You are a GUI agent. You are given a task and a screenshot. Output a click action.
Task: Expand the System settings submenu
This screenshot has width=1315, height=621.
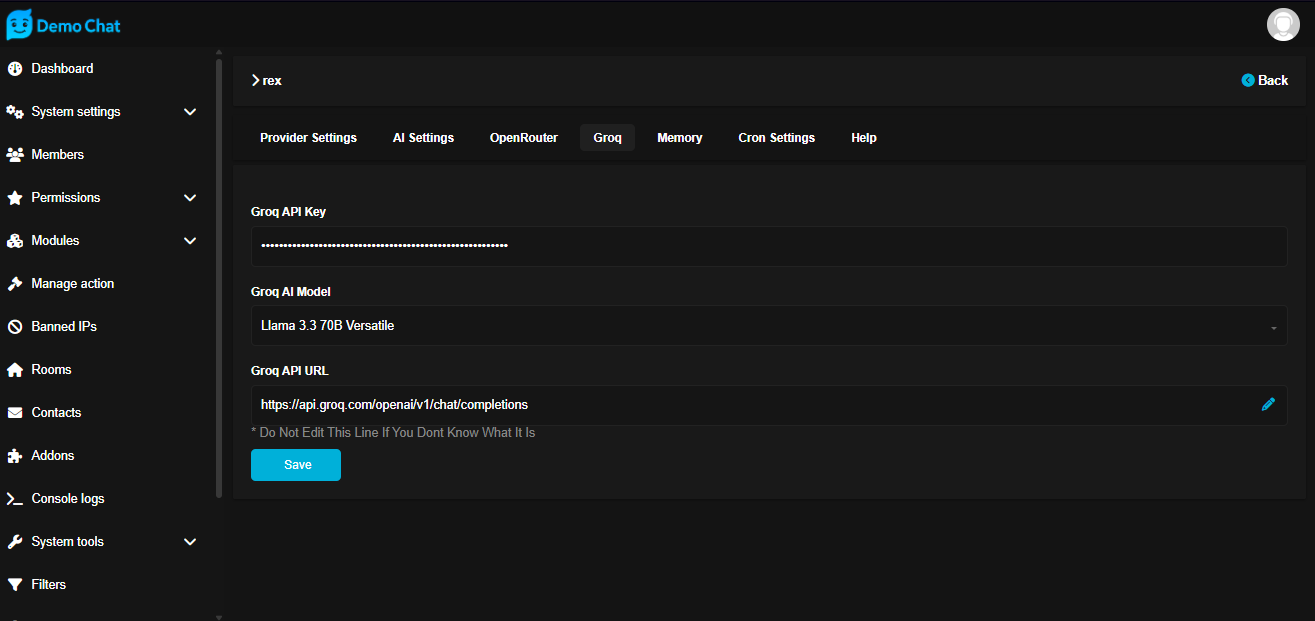click(x=190, y=112)
